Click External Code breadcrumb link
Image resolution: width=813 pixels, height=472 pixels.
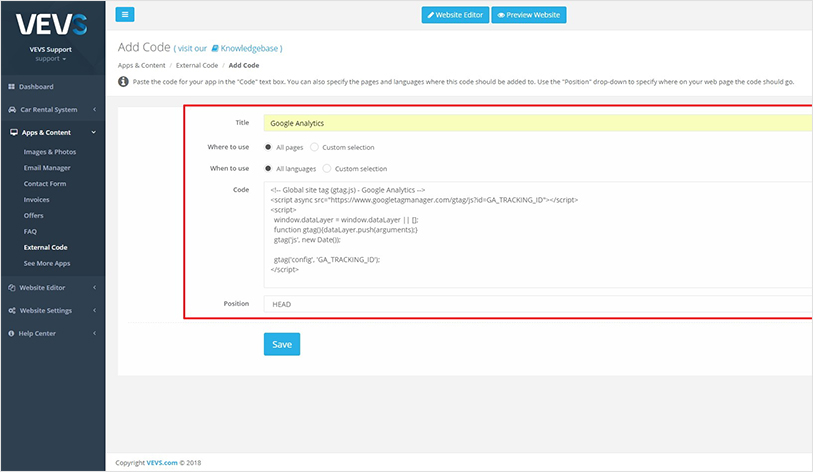(x=197, y=65)
